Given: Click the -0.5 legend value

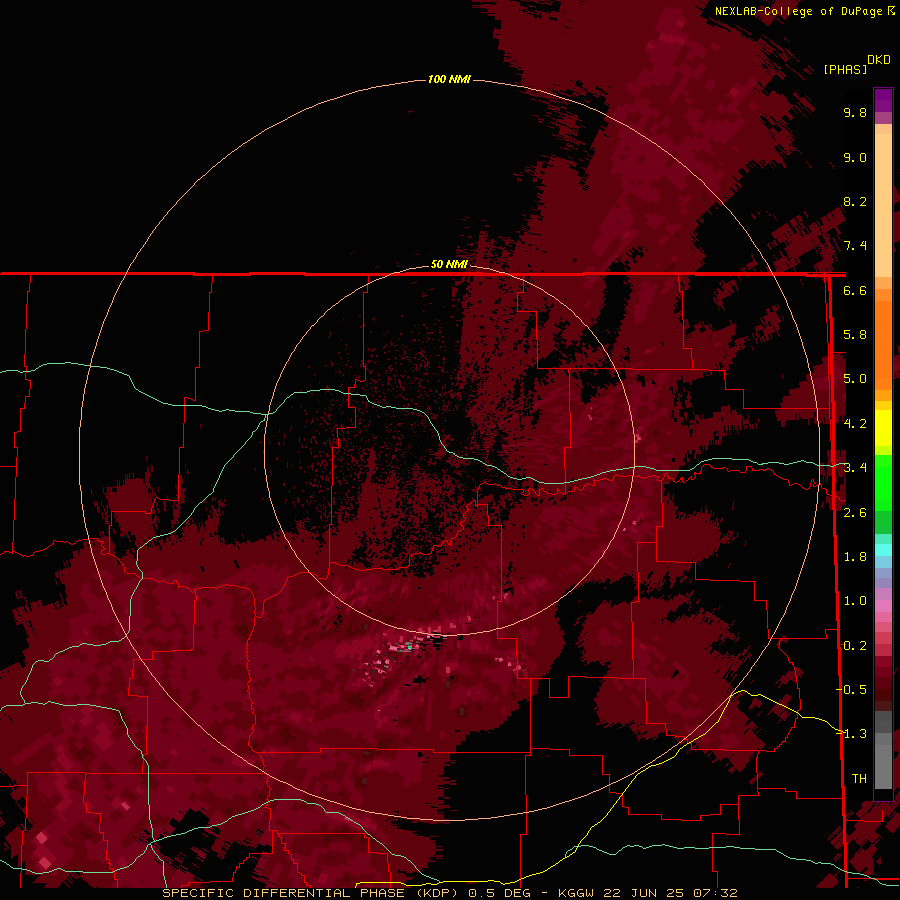Looking at the screenshot, I should (x=852, y=690).
